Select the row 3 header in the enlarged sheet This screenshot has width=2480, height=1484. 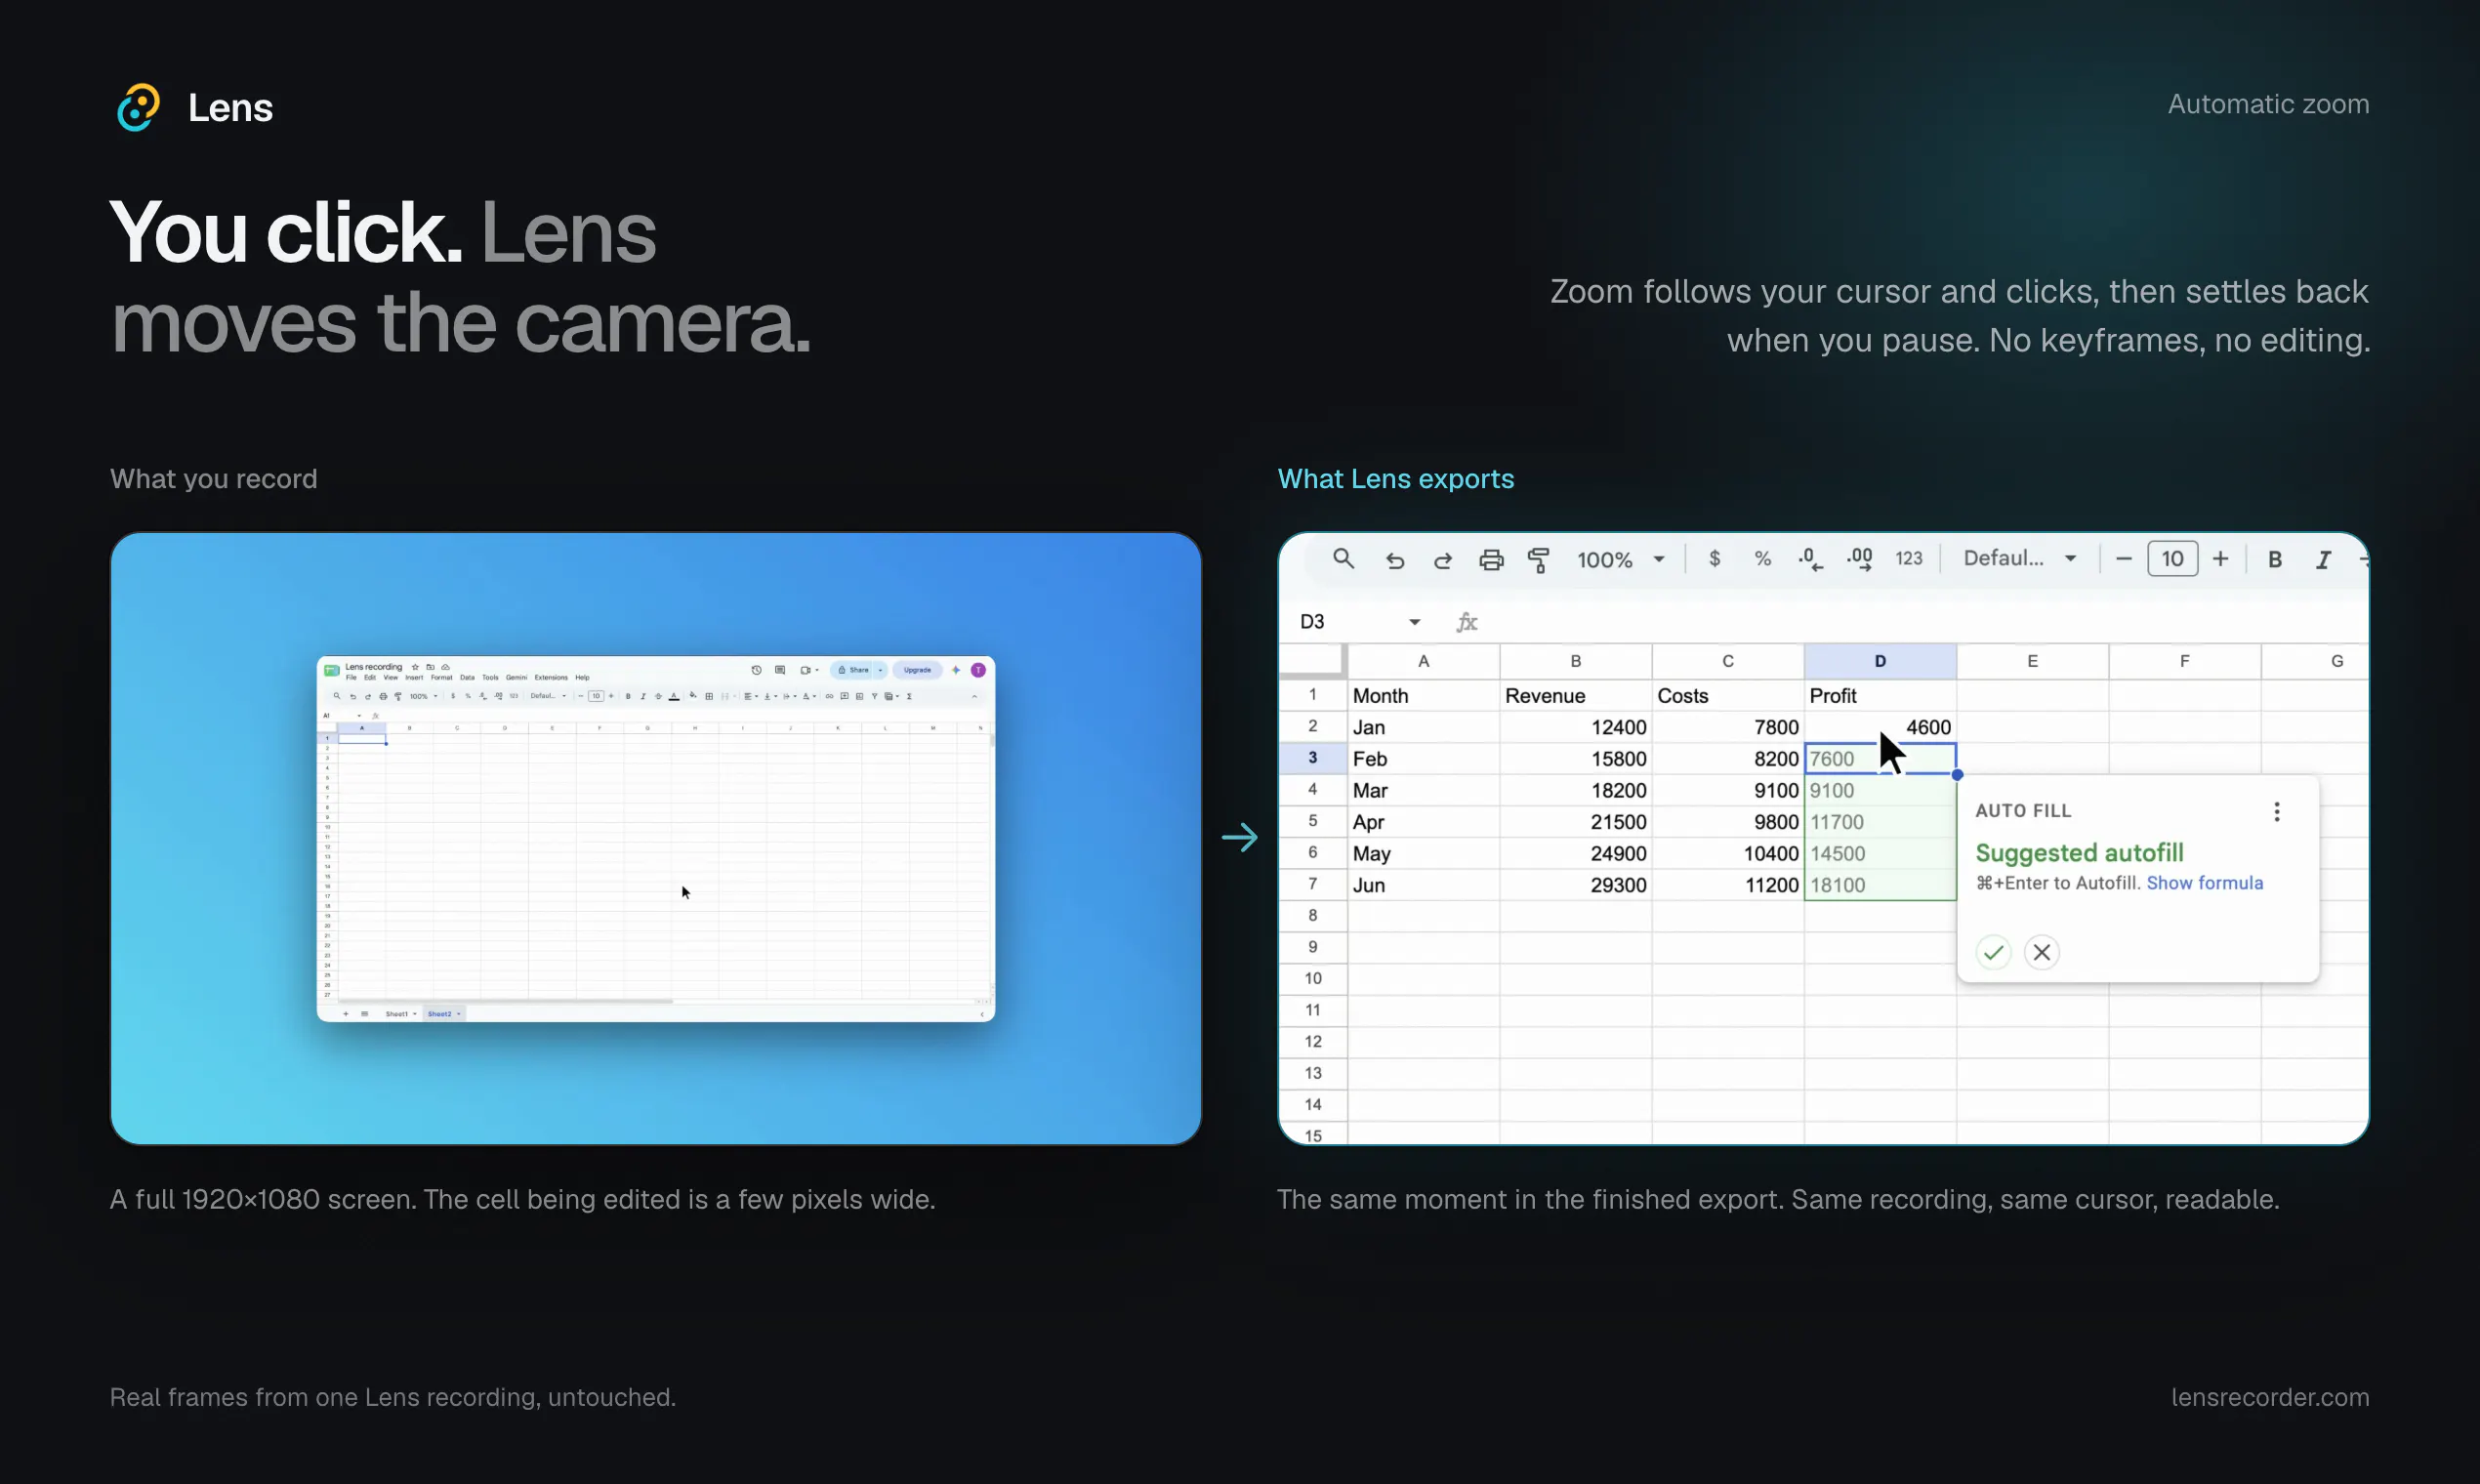(1313, 758)
